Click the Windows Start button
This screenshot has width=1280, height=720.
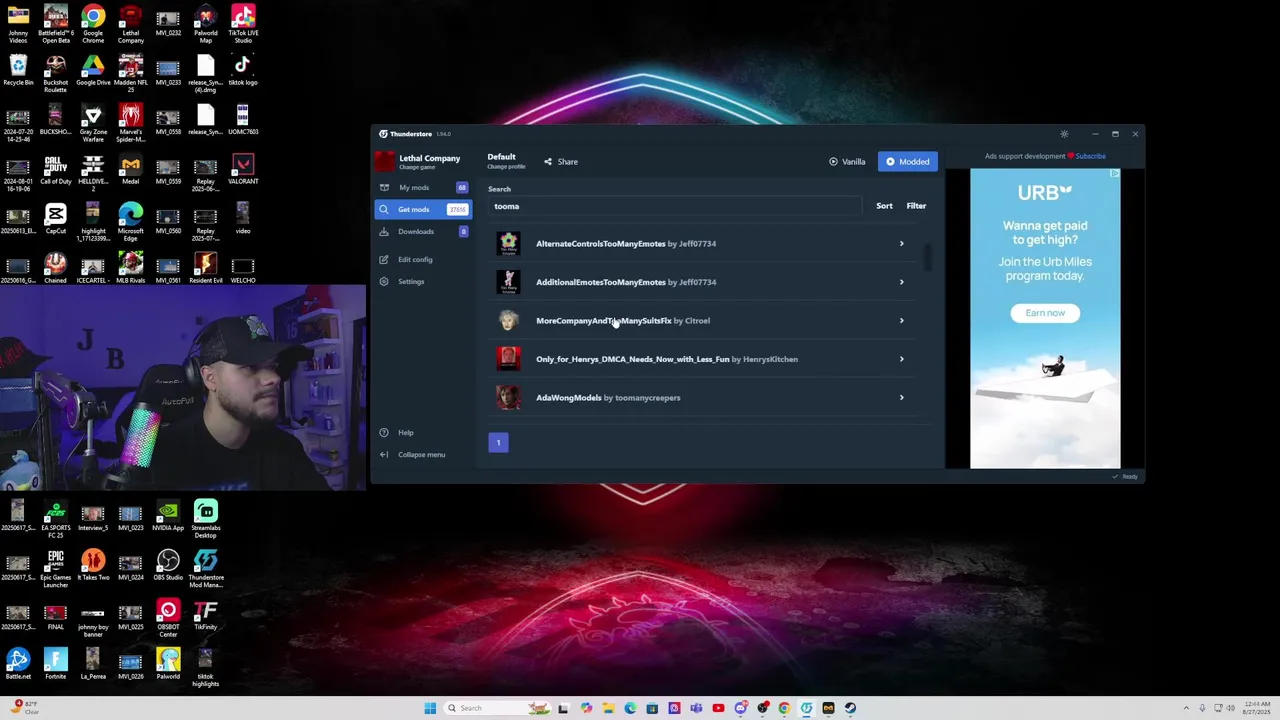pyautogui.click(x=430, y=708)
